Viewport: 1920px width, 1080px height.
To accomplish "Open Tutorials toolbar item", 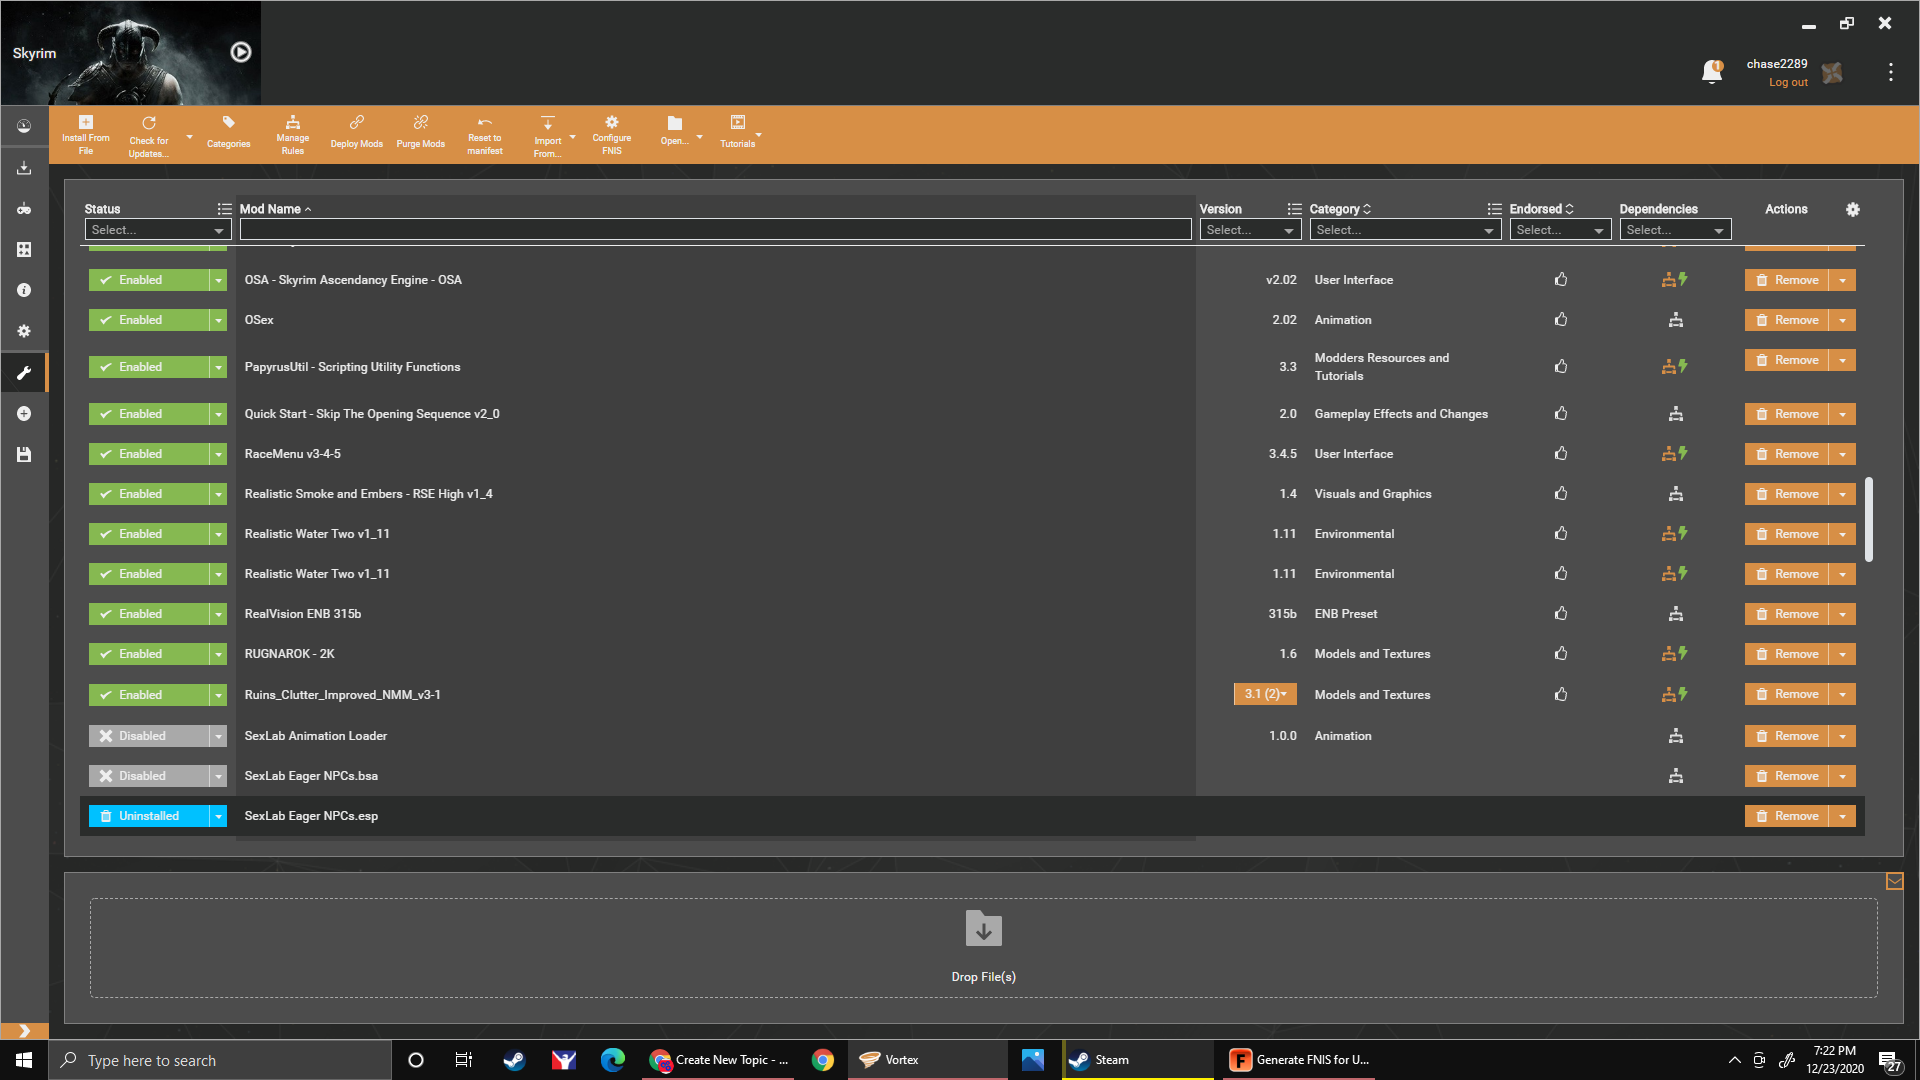I will tap(738, 132).
